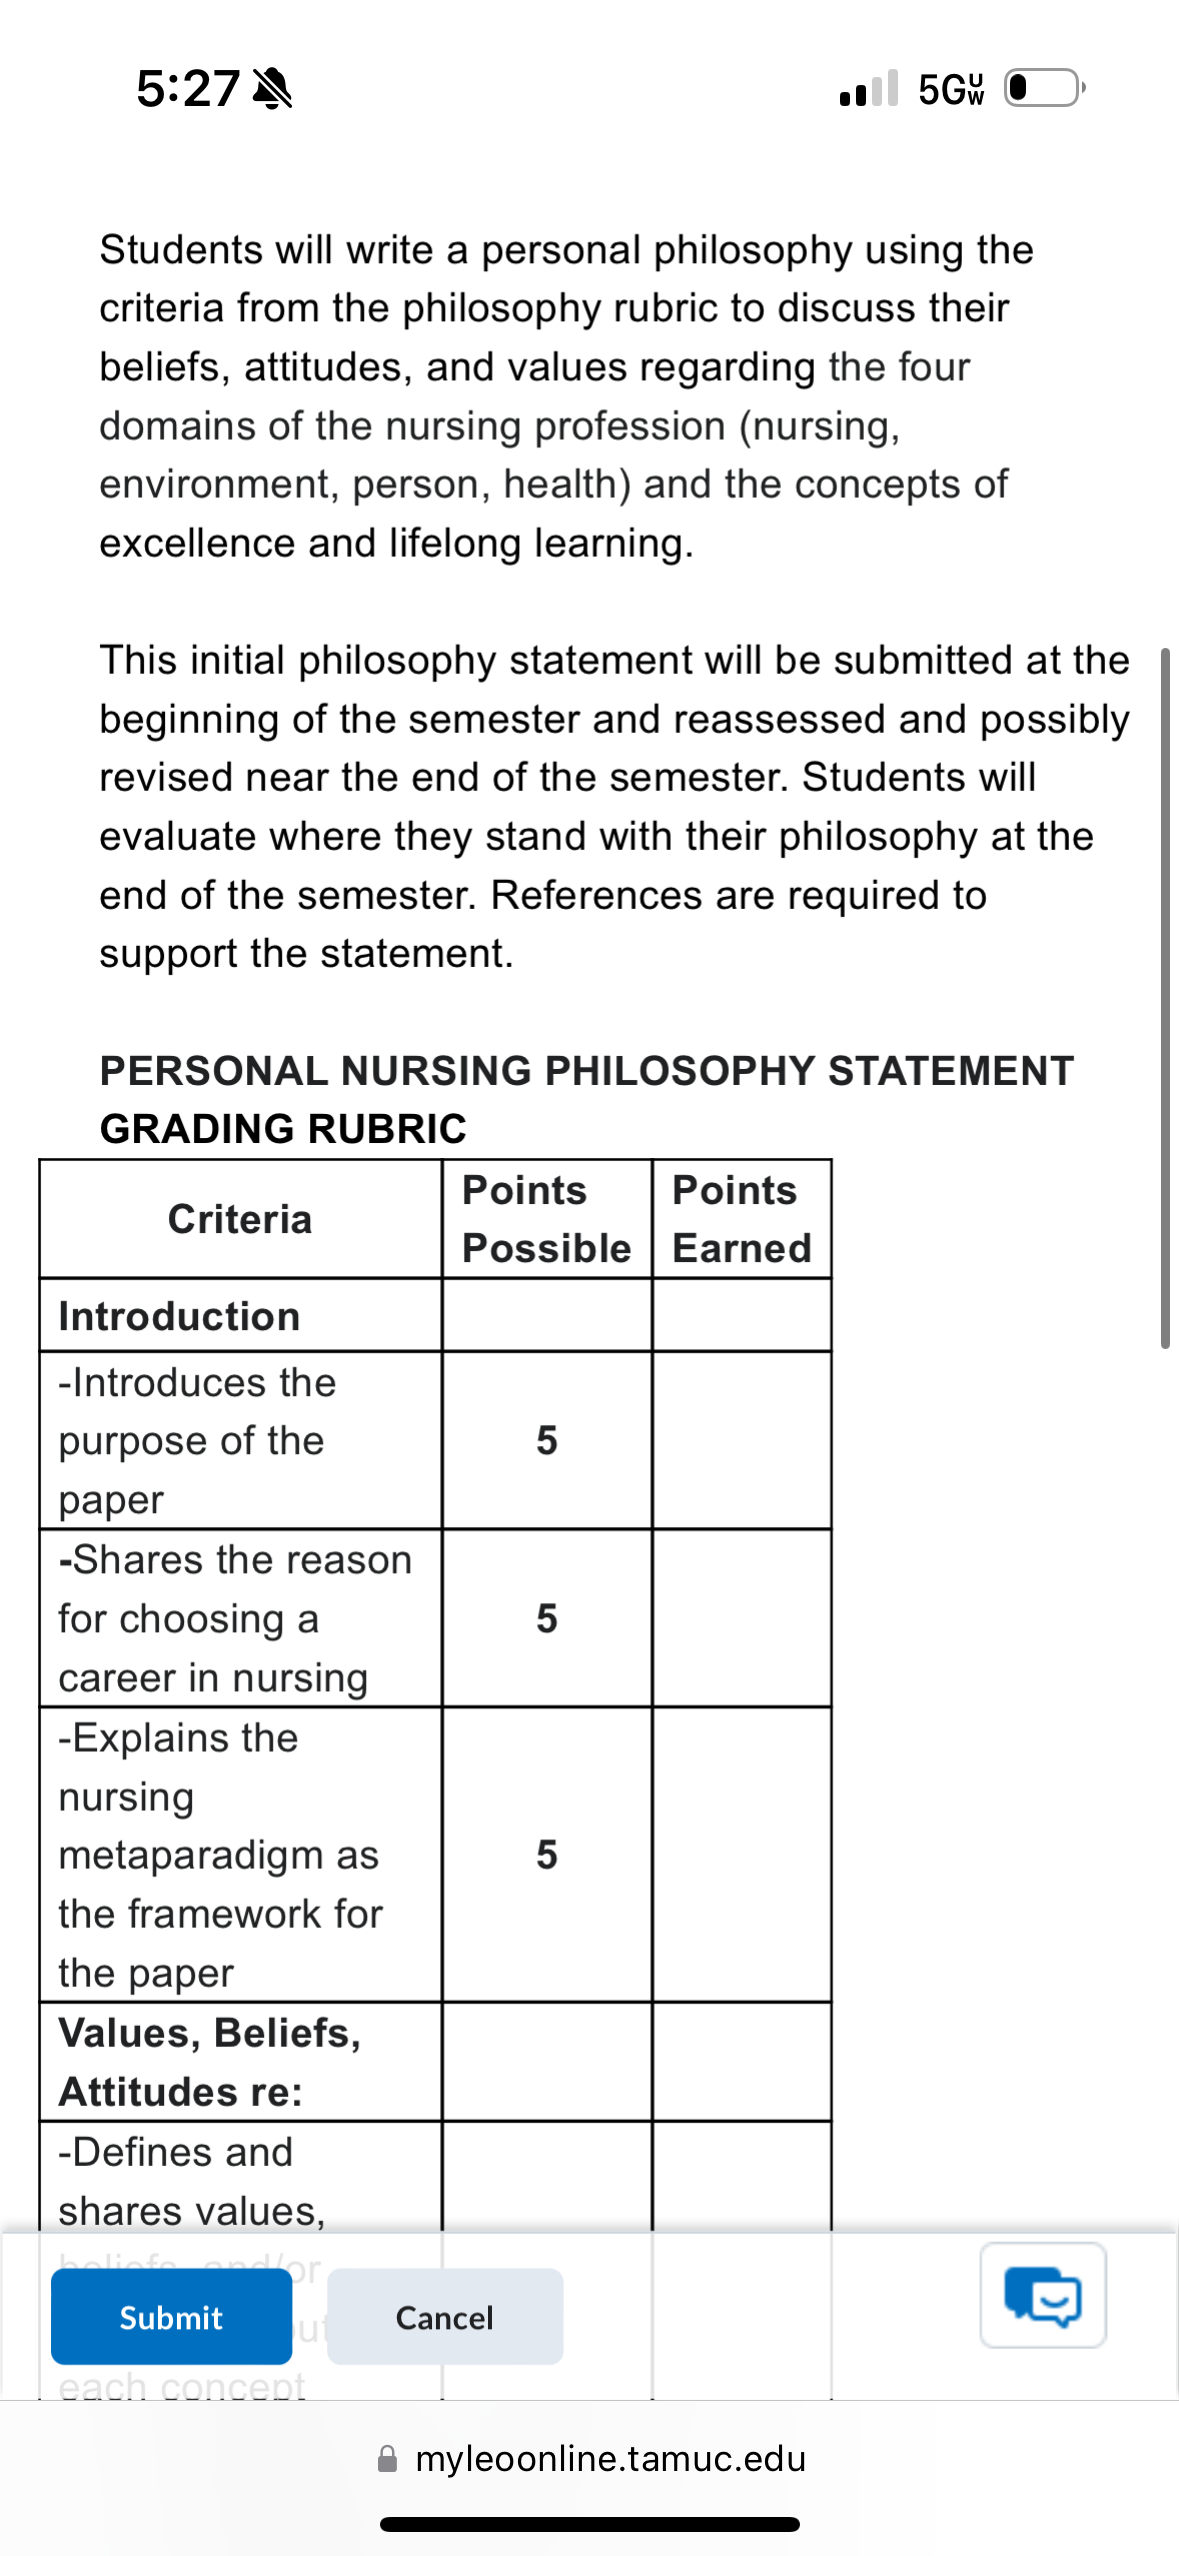Tap the 5G network indicator
Viewport: 1179px width, 2556px height.
tap(951, 89)
